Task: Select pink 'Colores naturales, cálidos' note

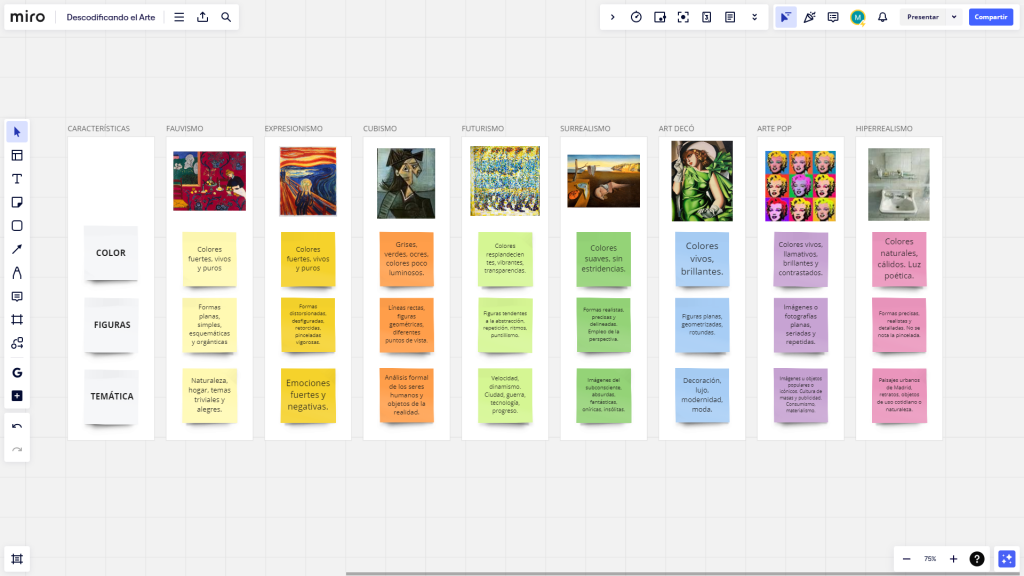Action: (x=899, y=259)
